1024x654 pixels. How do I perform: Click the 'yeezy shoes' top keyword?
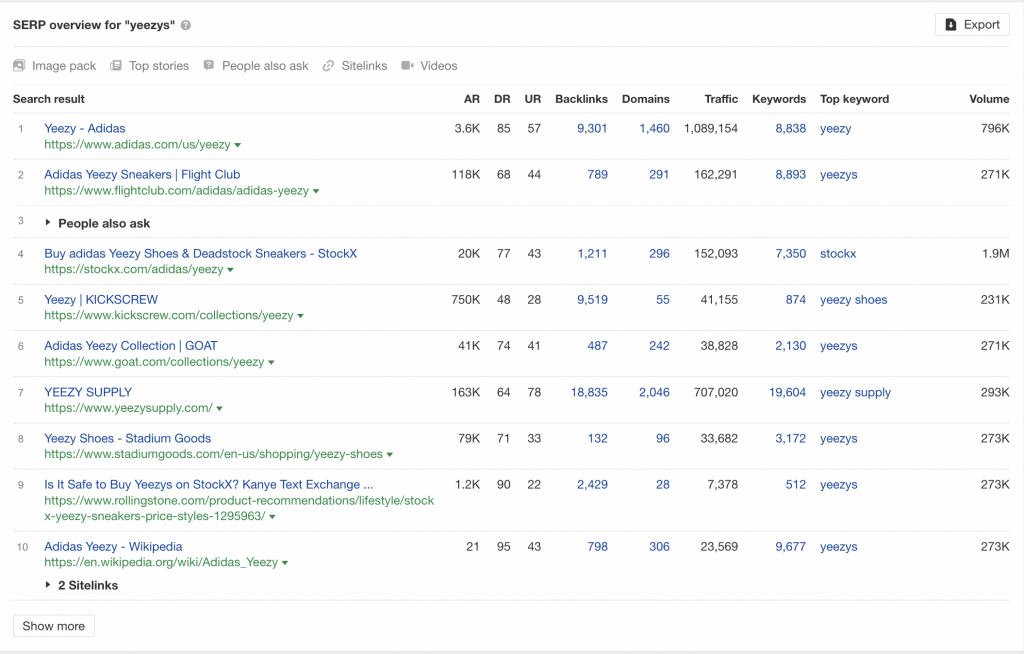tap(854, 299)
